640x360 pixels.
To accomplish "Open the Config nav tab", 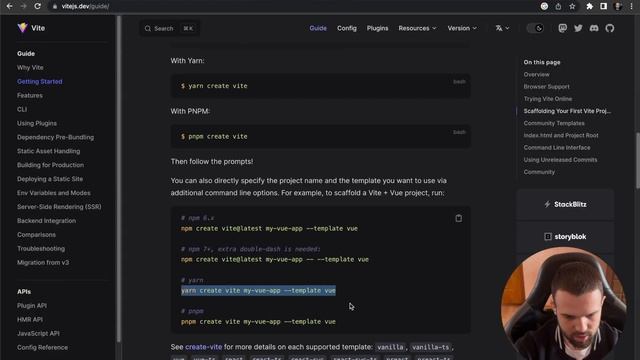I will 347,28.
